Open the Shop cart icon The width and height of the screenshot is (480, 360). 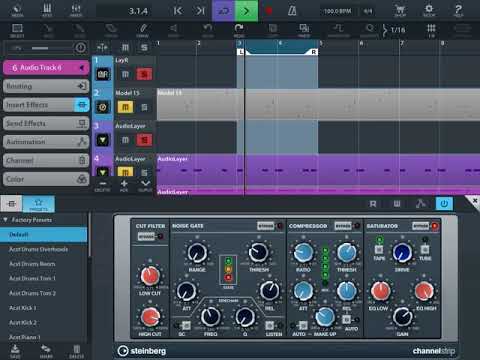pyautogui.click(x=400, y=10)
